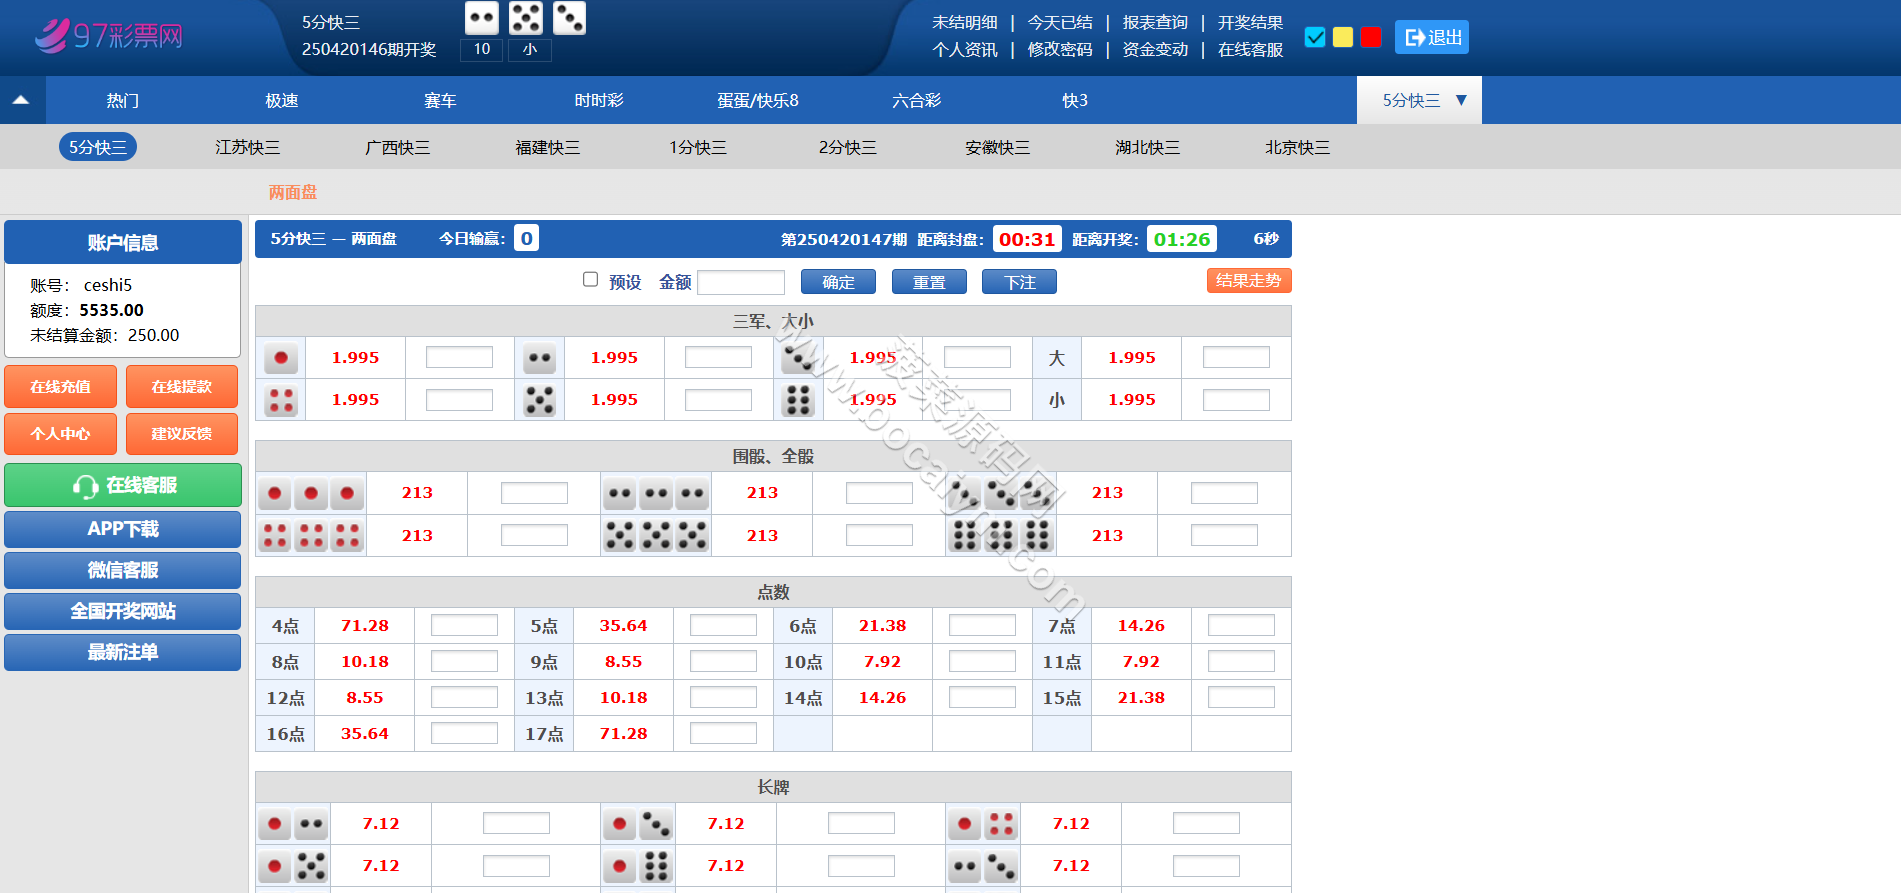
Task: Click the APP下载 button
Action: pos(123,529)
